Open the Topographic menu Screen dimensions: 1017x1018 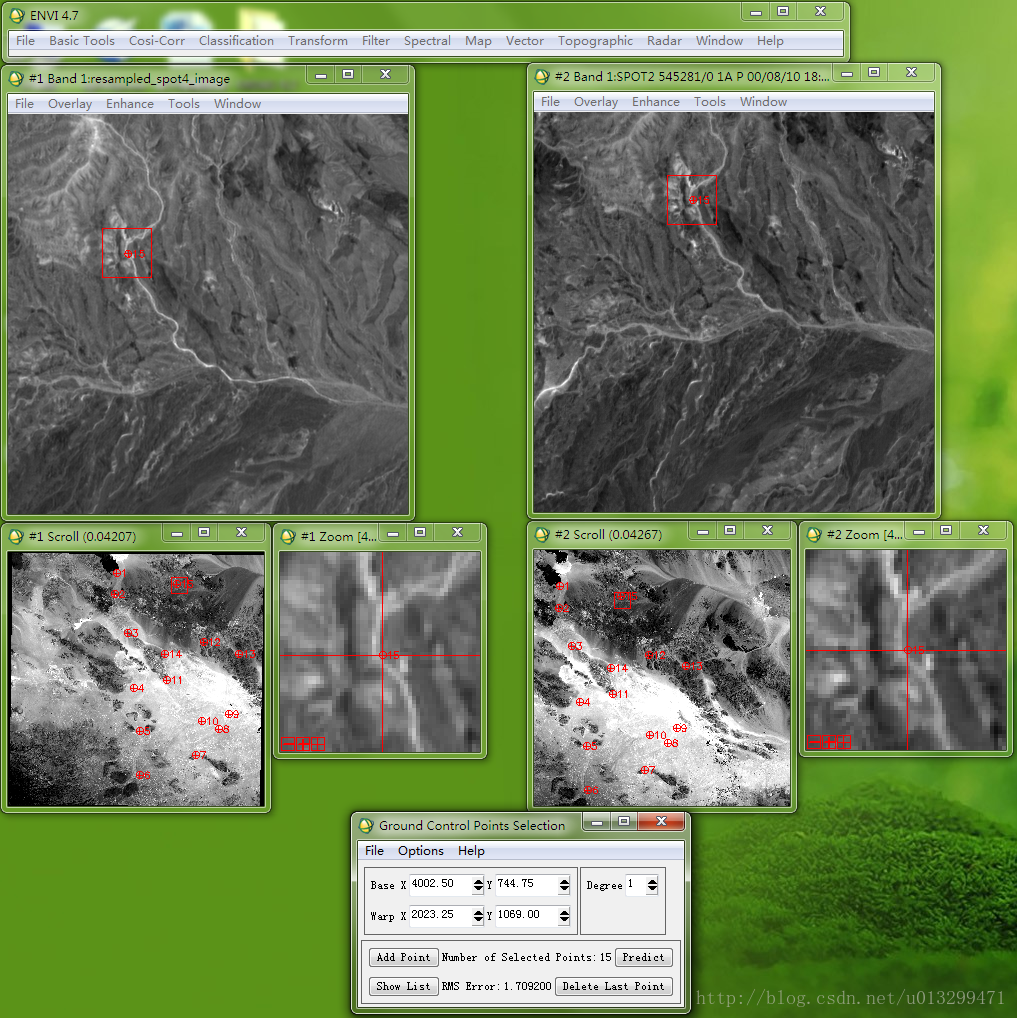[595, 40]
